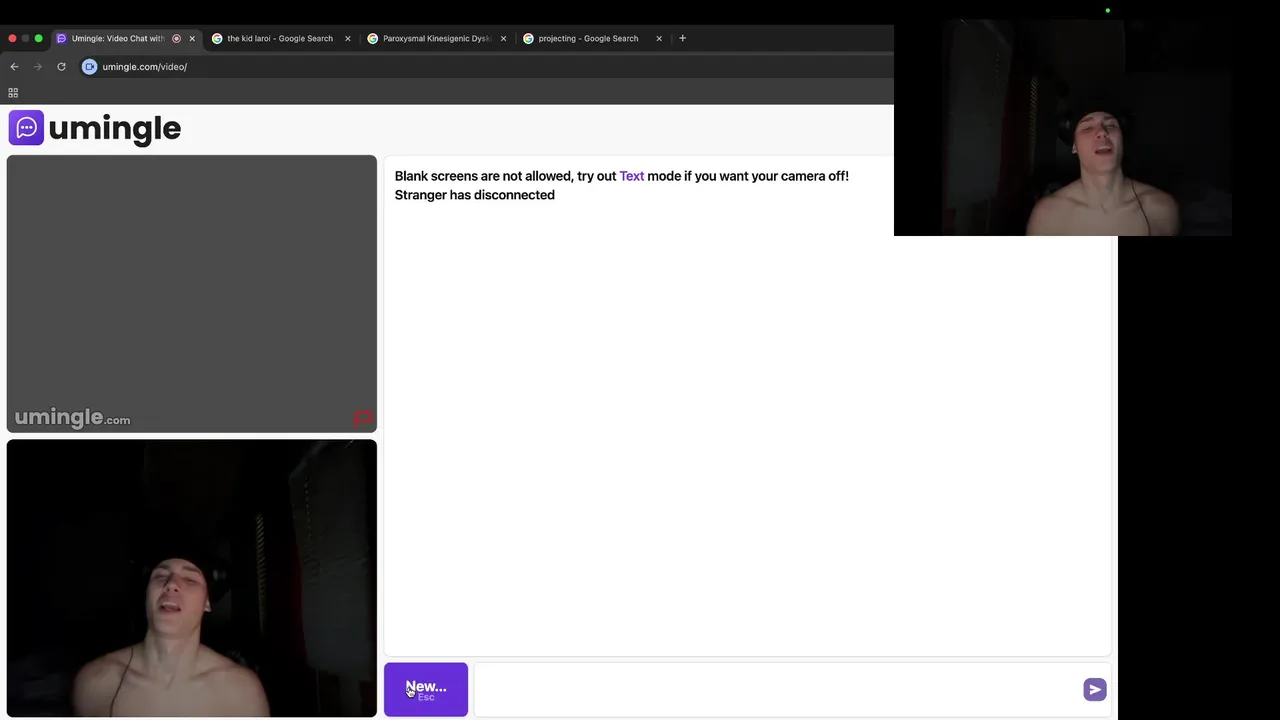Viewport: 1280px width, 720px height.
Task: Click the 'Text' mode link in chat
Action: 632,176
